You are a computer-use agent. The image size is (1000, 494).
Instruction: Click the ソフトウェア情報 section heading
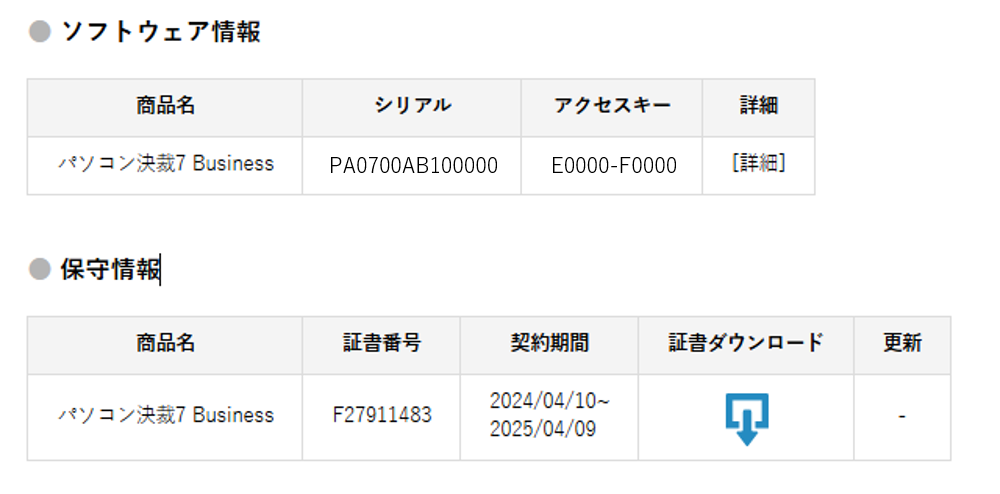[x=161, y=31]
